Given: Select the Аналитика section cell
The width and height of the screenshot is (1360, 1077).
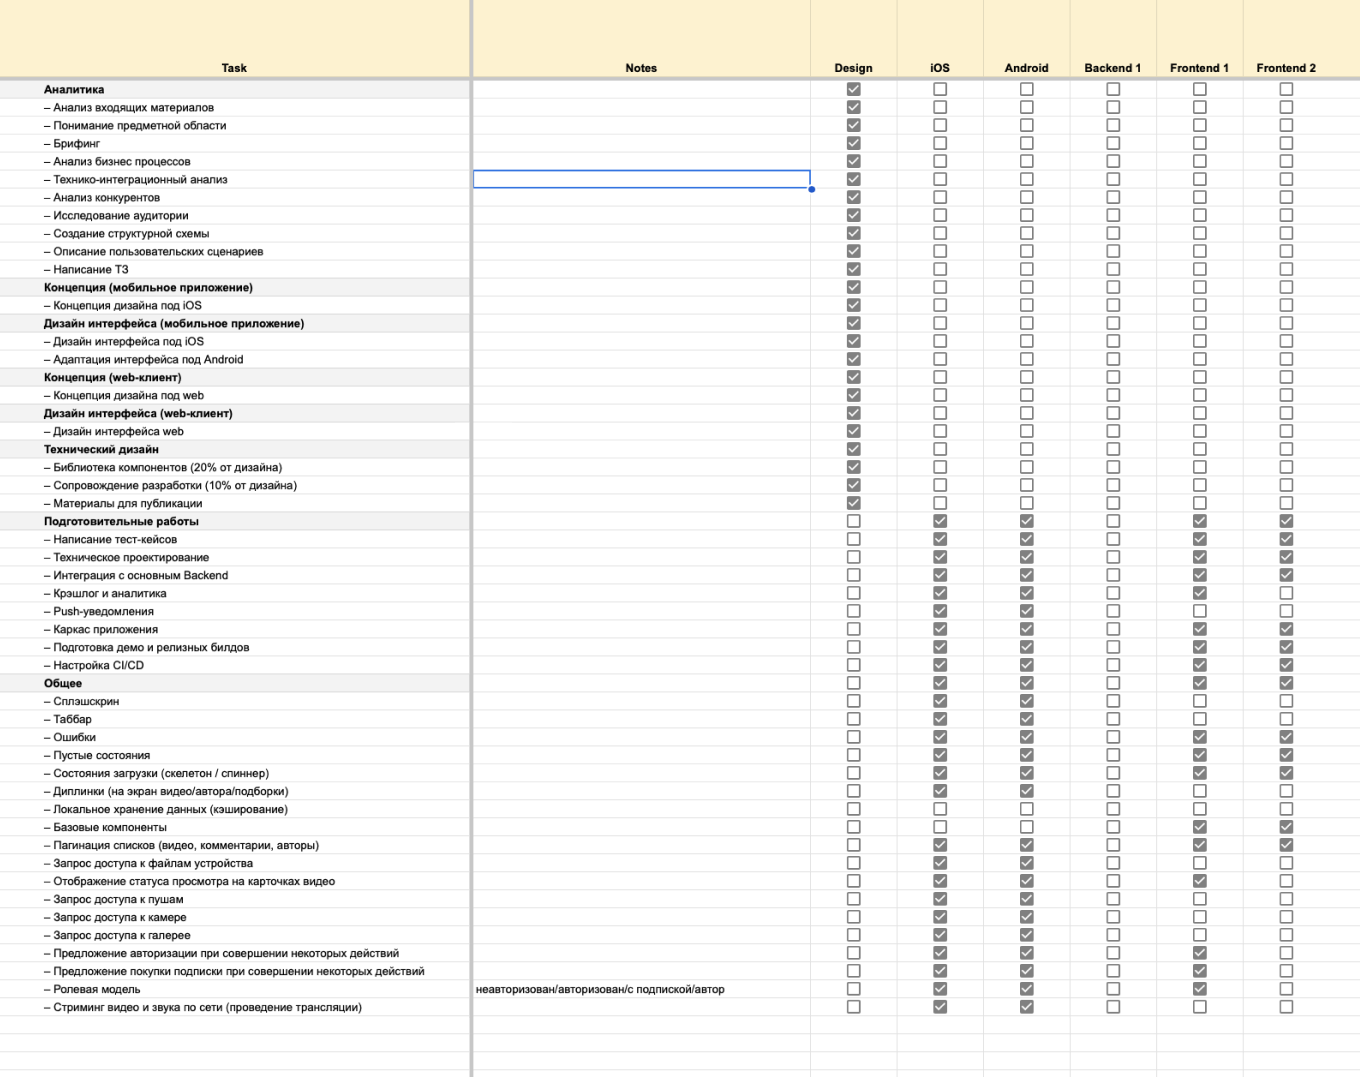Looking at the screenshot, I should coord(234,89).
